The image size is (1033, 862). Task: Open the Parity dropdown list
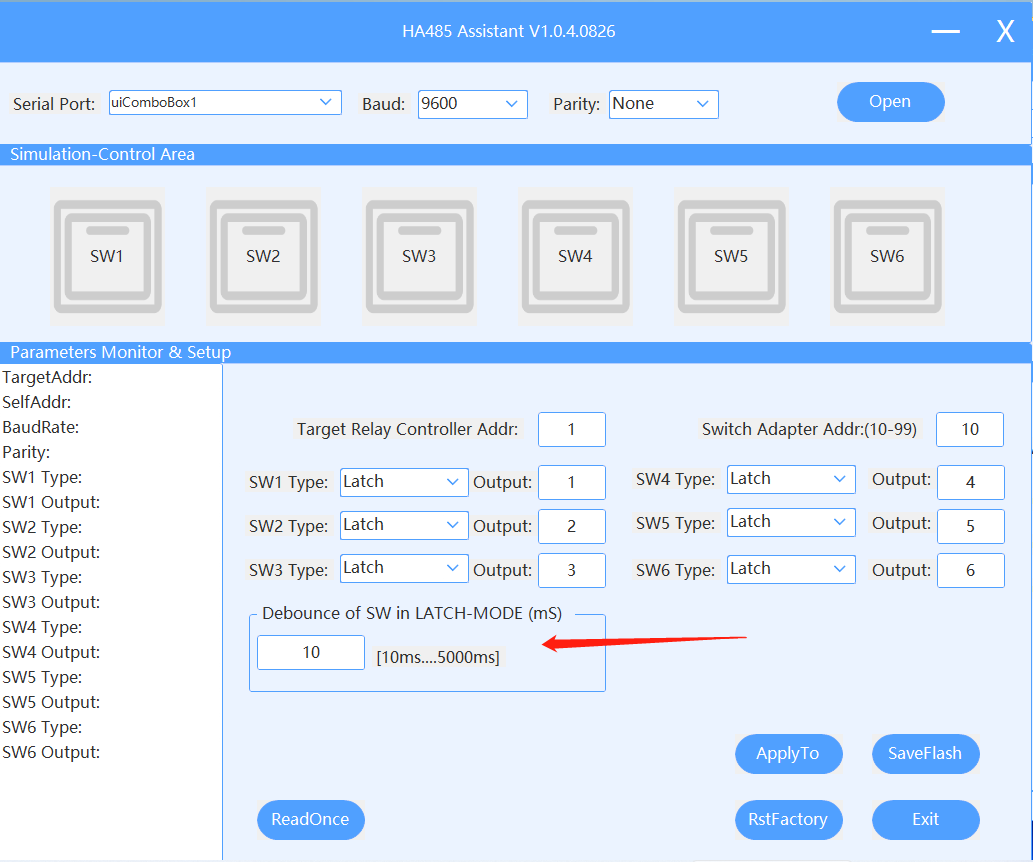pos(663,104)
